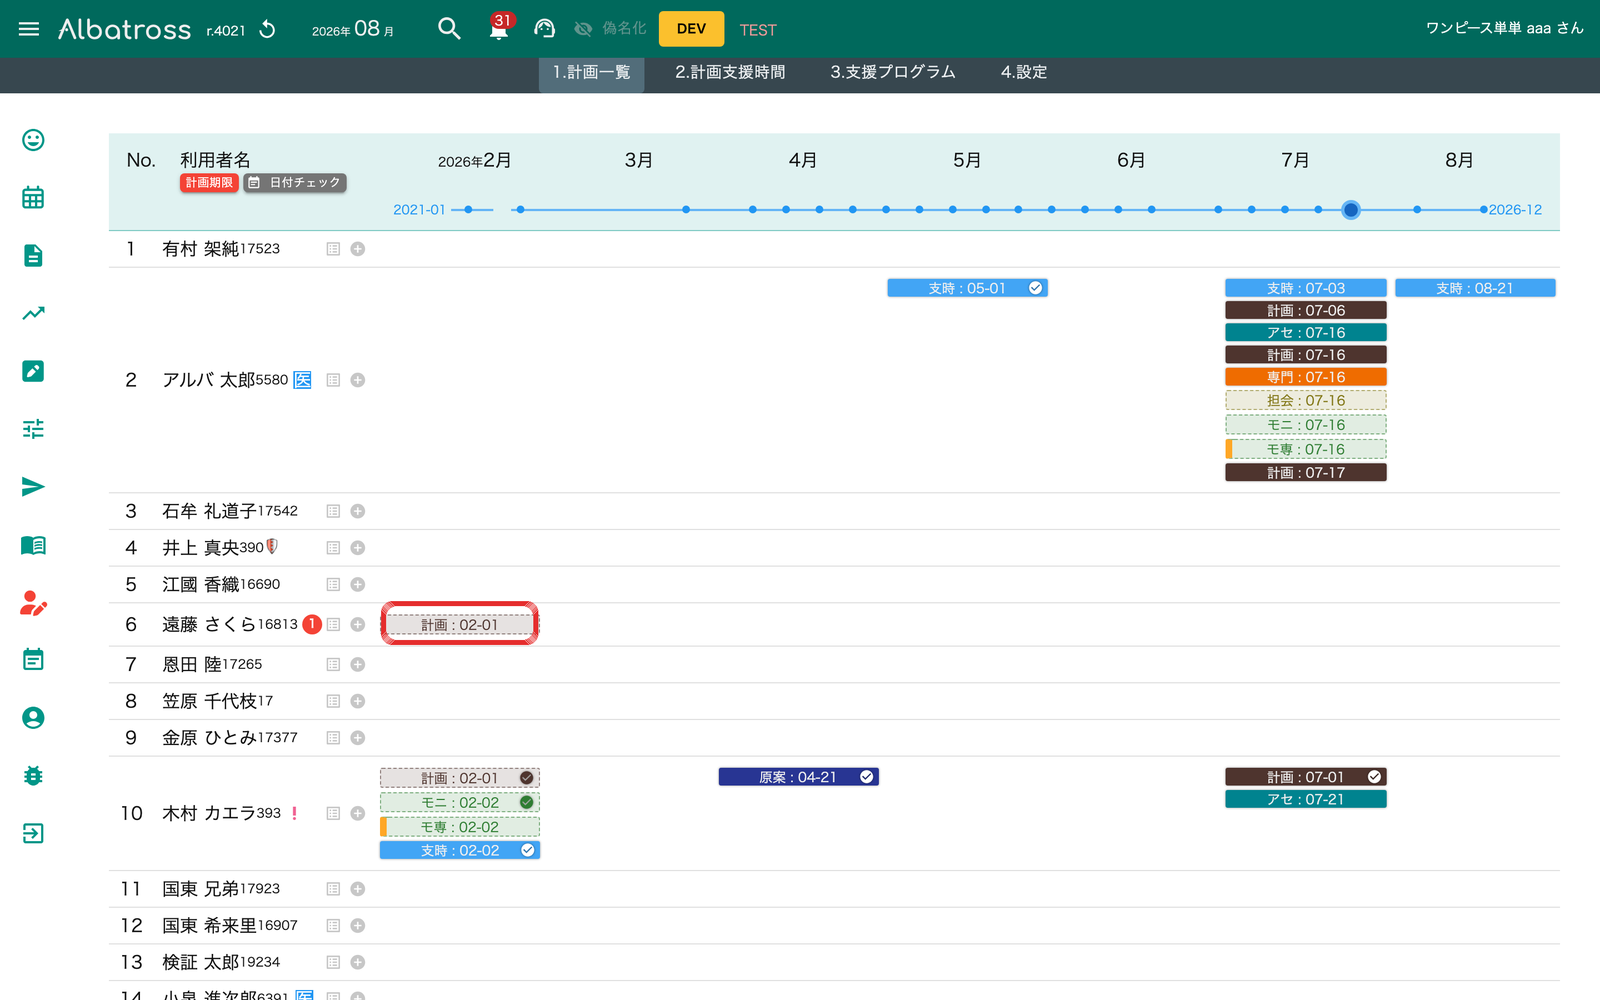This screenshot has height=1000, width=1600.
Task: Open the search magnifier icon
Action: click(450, 29)
